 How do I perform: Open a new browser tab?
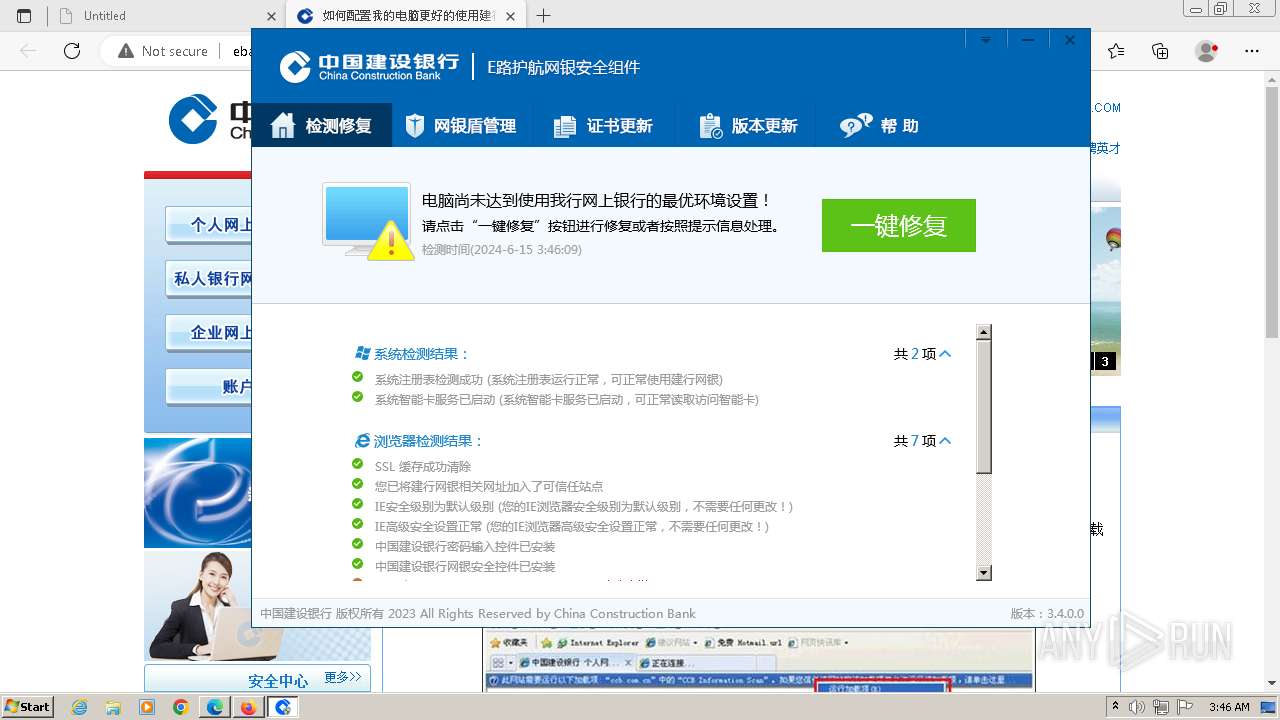543,16
